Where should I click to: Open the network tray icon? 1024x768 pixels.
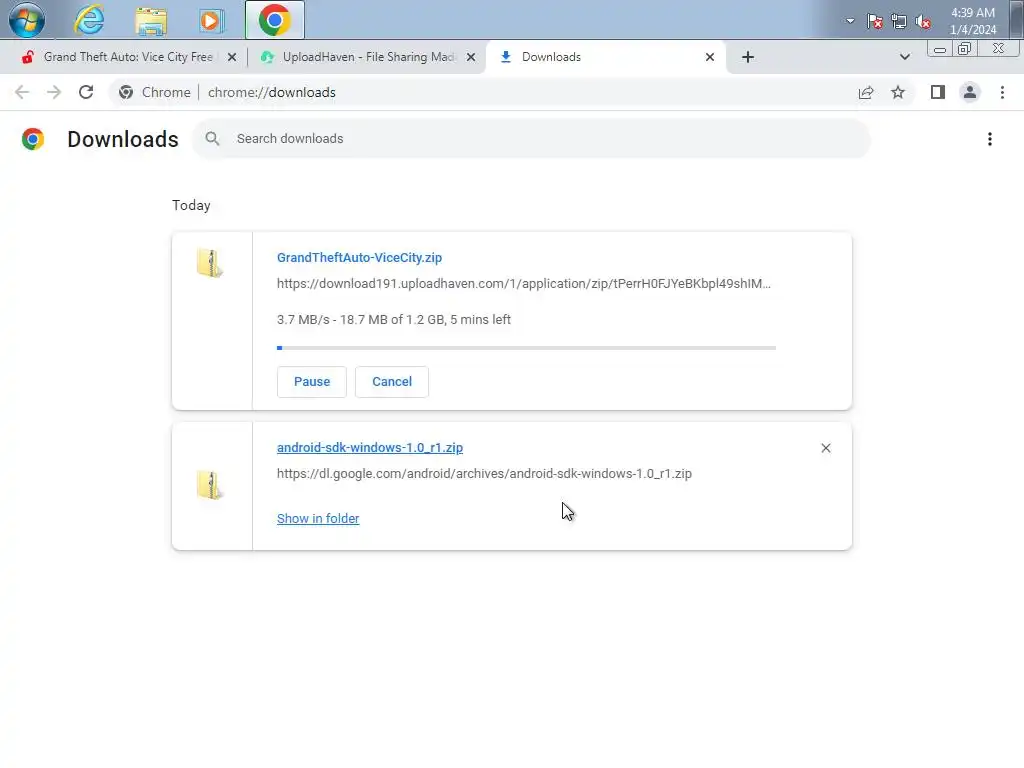tap(899, 21)
